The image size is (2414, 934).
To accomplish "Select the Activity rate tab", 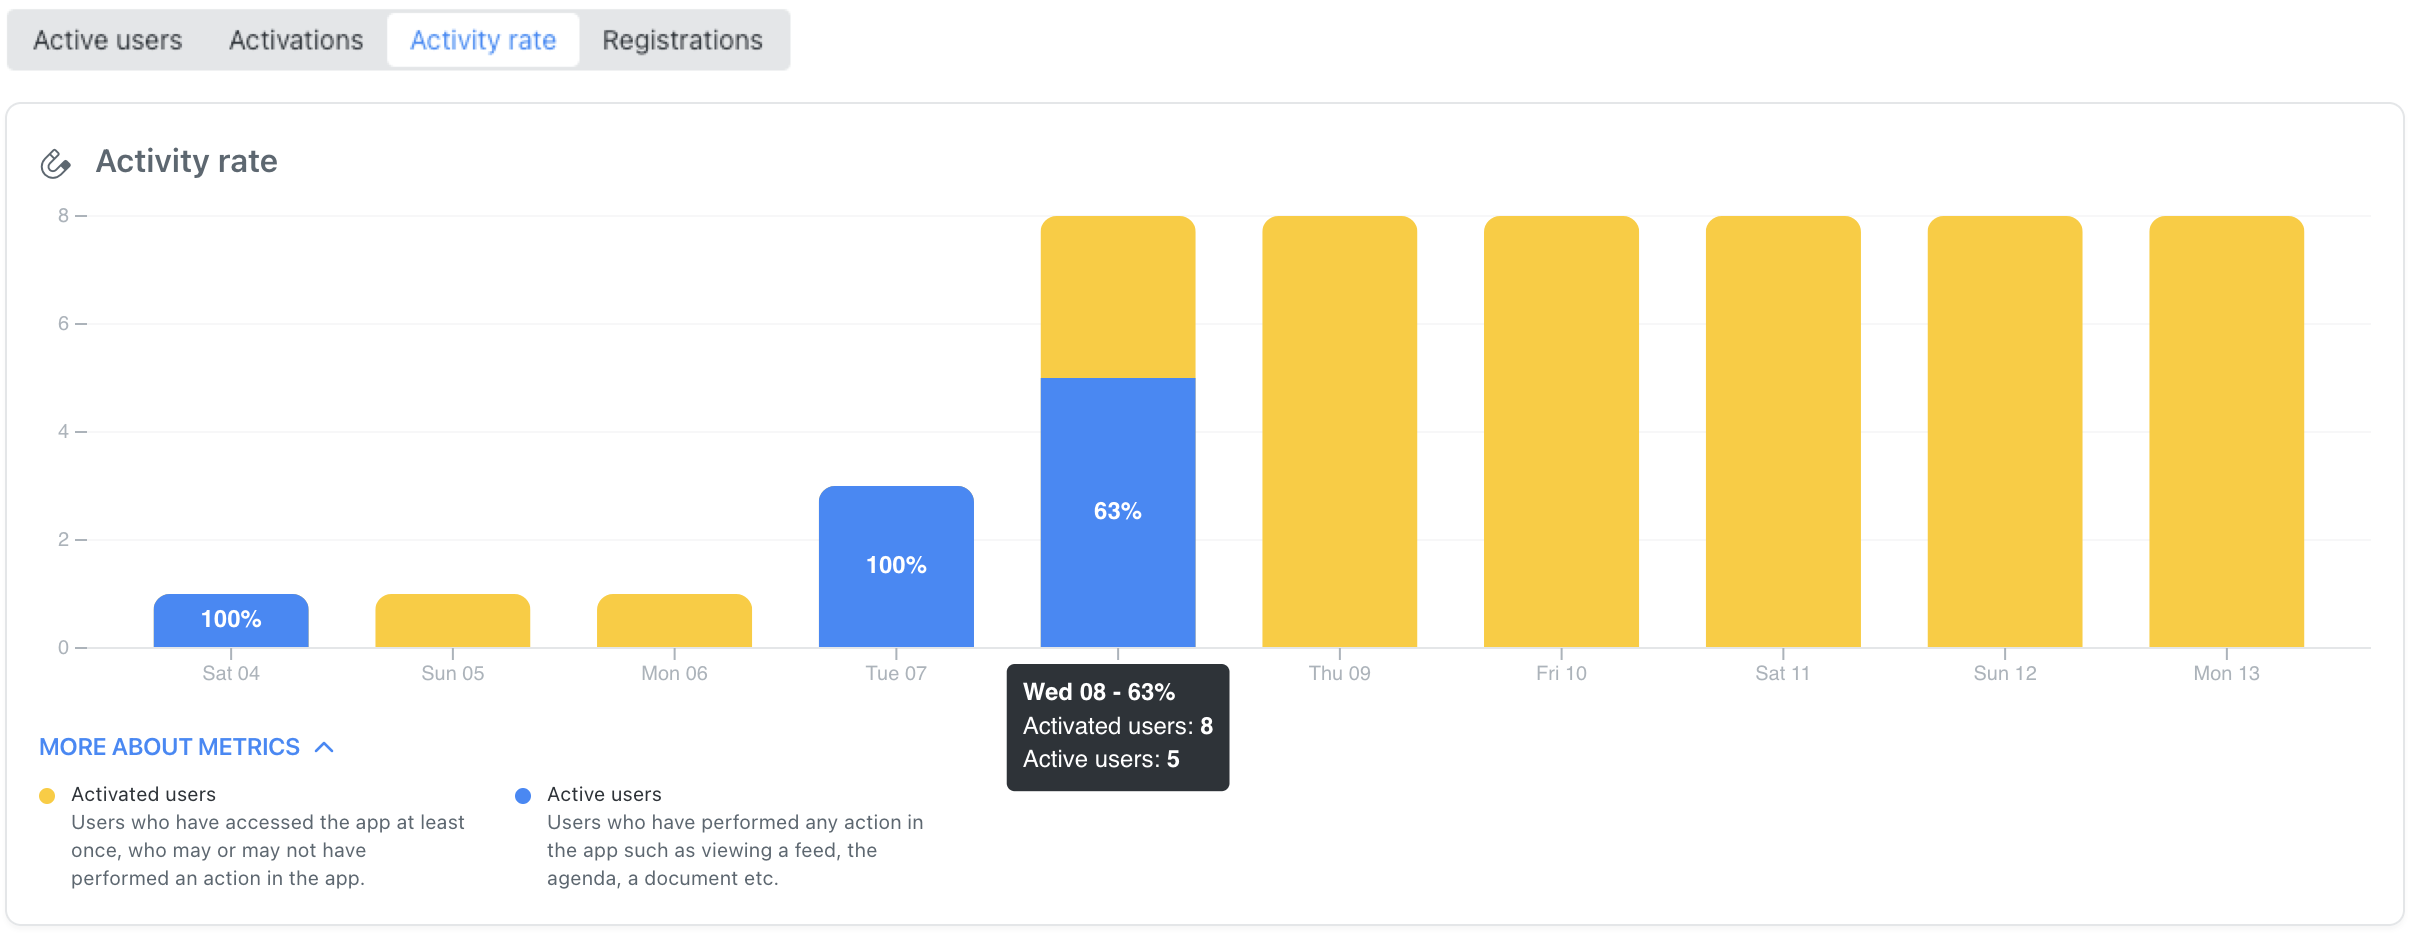I will tap(482, 39).
